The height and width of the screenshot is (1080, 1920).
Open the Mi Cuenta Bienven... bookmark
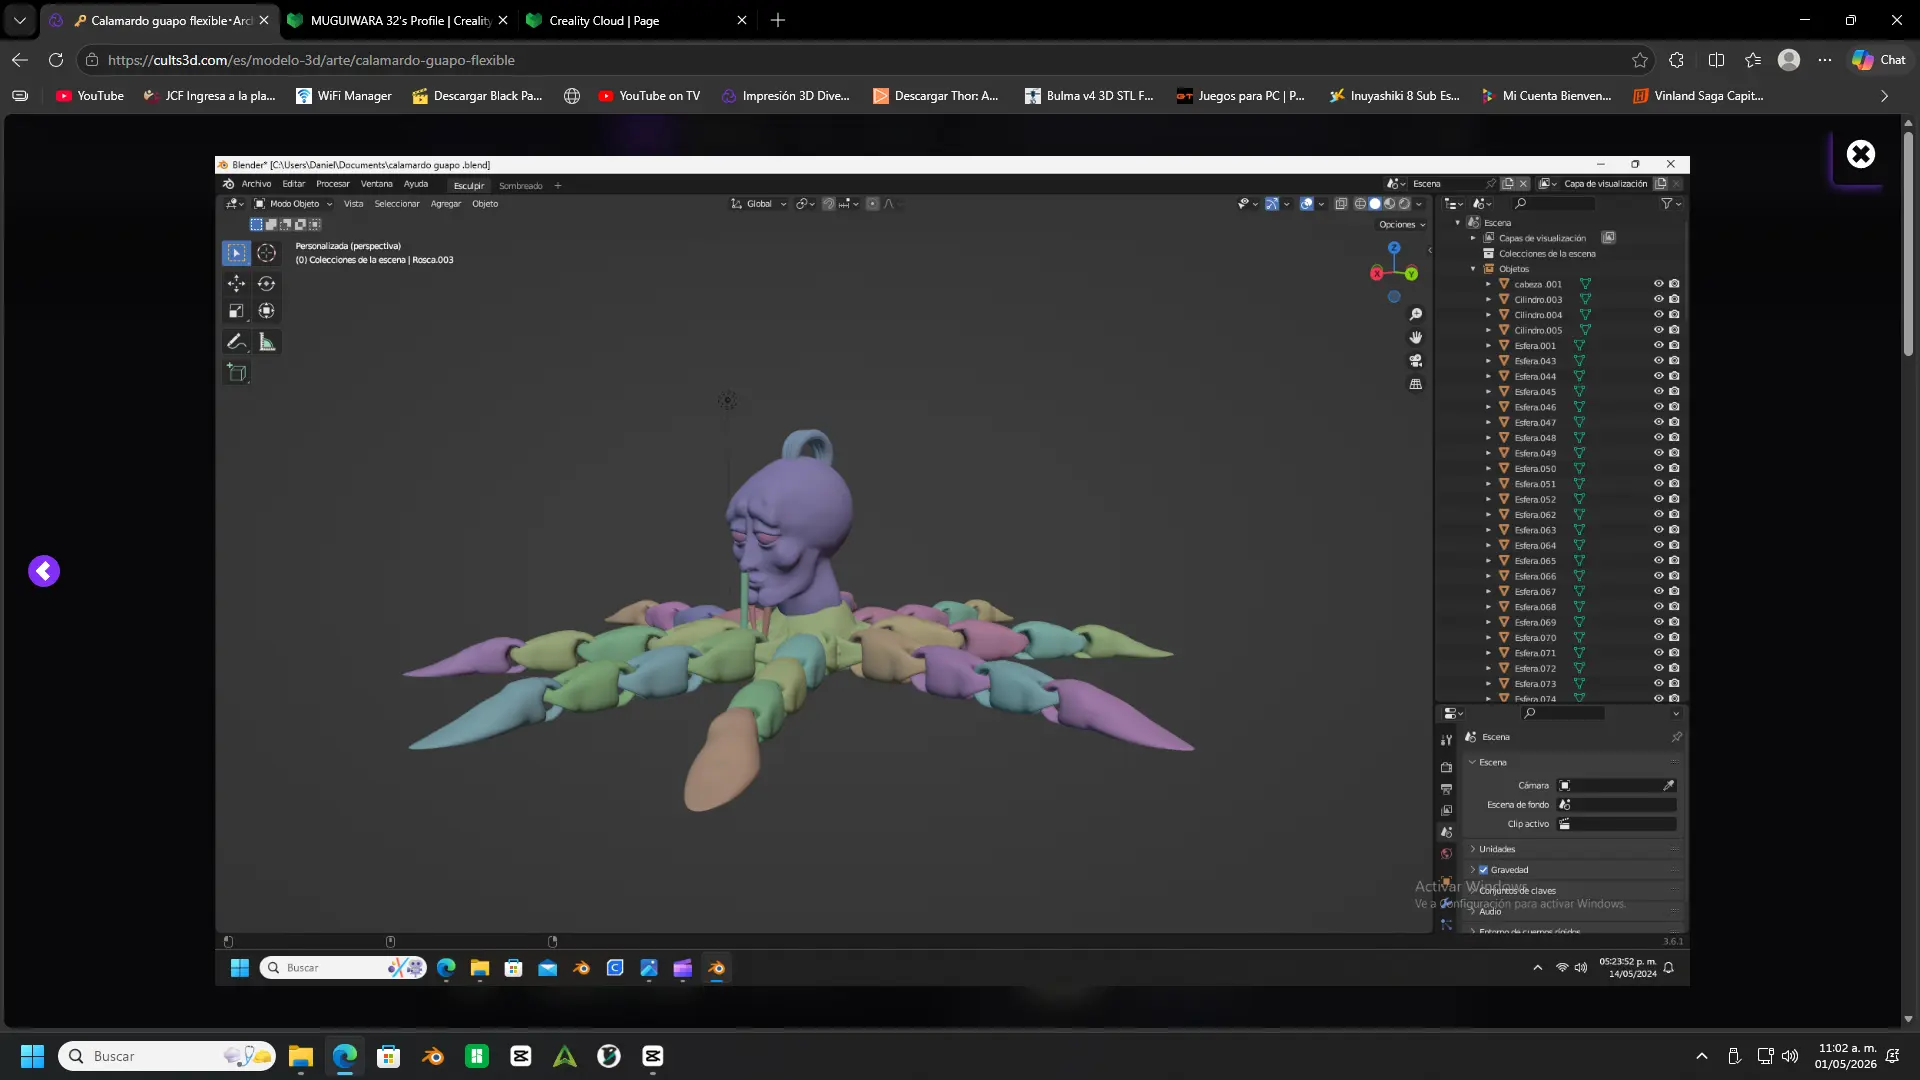click(1546, 96)
